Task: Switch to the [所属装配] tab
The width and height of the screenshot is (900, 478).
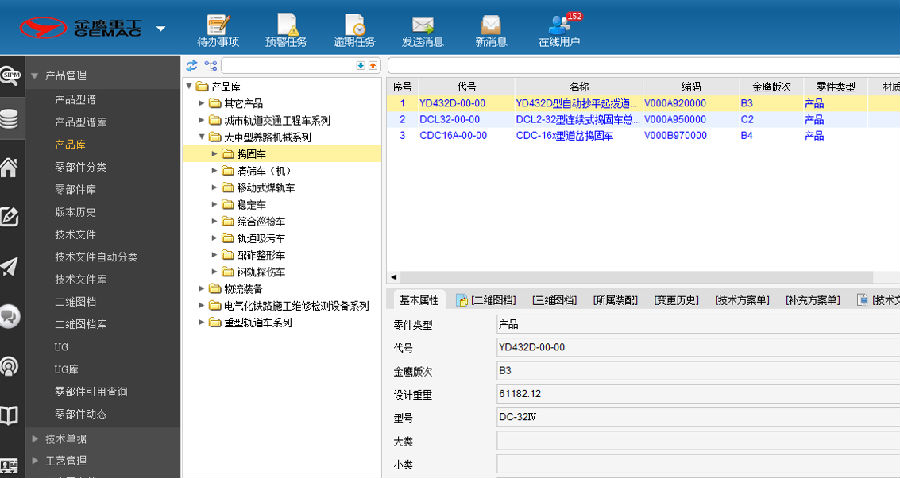Action: 615,300
